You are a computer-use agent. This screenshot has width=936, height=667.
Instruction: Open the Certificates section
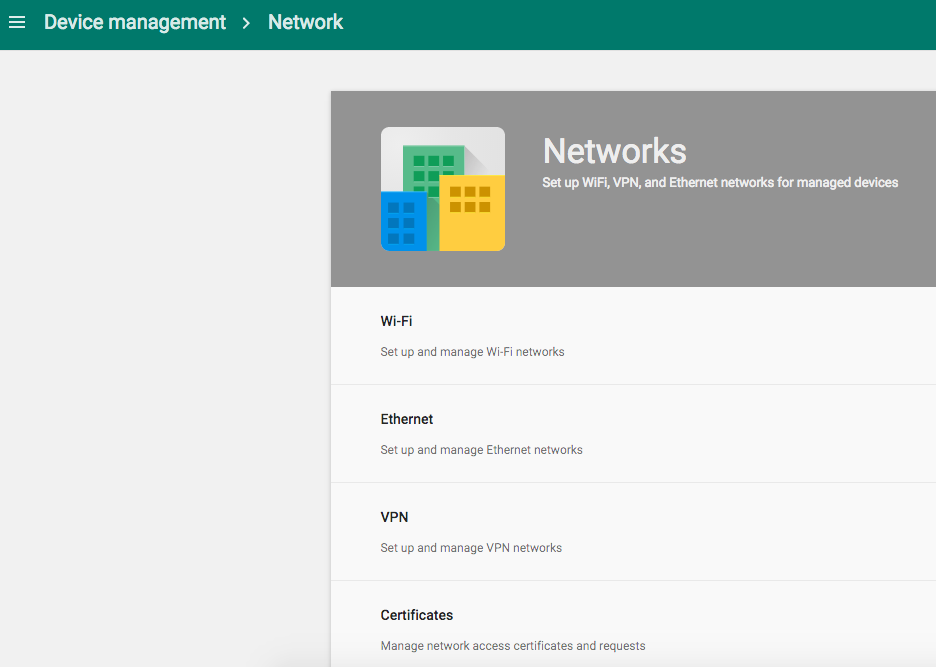pos(633,624)
